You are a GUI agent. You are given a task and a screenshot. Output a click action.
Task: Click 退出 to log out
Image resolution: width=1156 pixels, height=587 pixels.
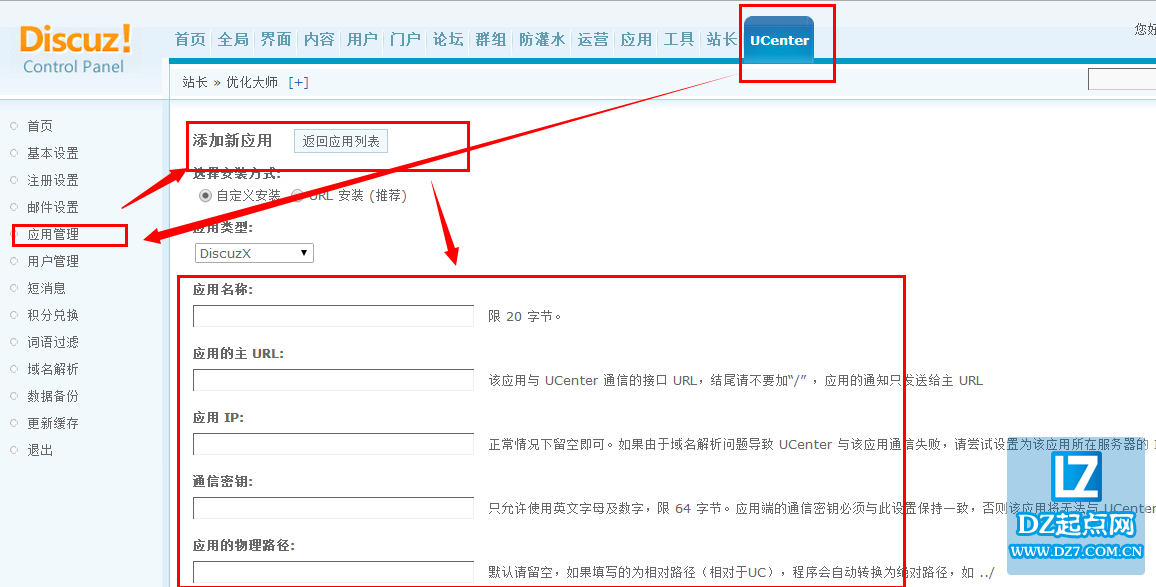tap(40, 450)
